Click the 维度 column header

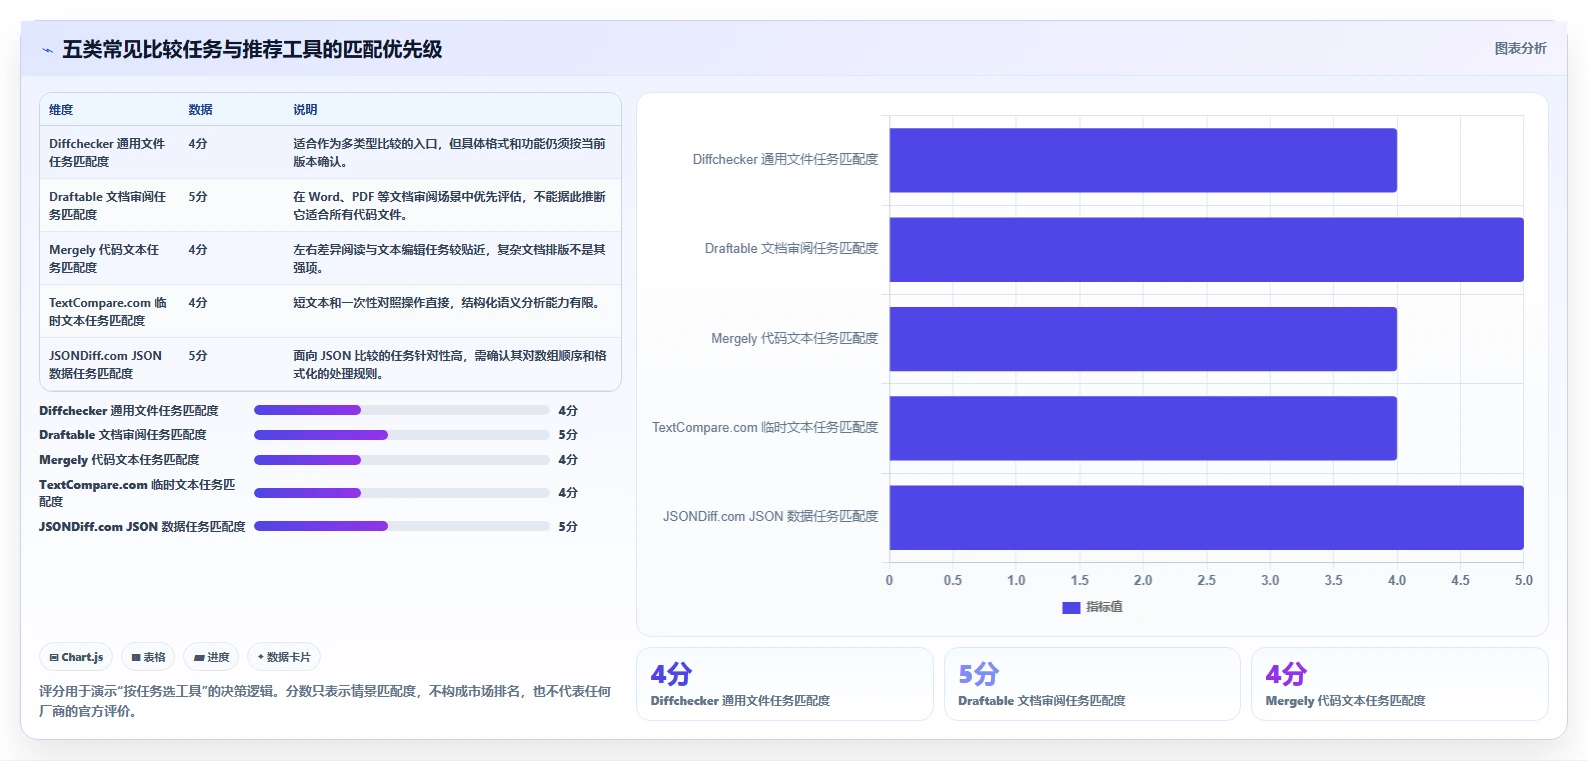tap(61, 110)
